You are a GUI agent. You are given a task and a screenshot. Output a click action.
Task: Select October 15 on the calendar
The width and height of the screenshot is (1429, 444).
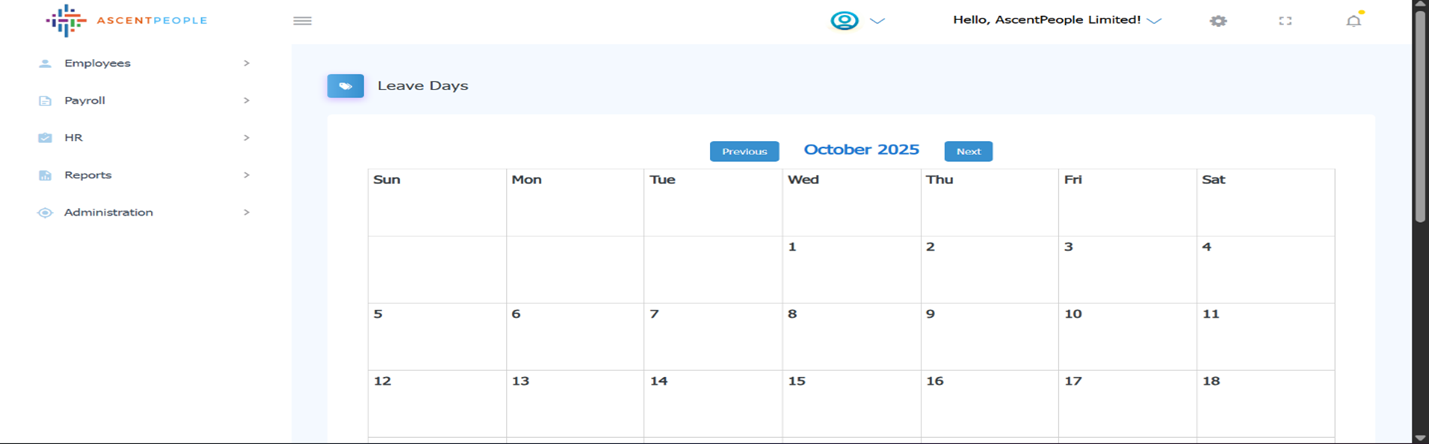[x=851, y=403]
